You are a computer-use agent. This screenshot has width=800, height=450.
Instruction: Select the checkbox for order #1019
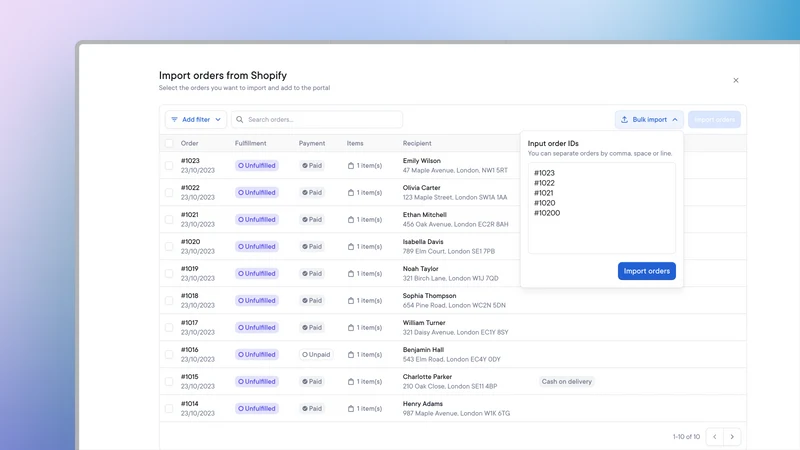pos(169,273)
